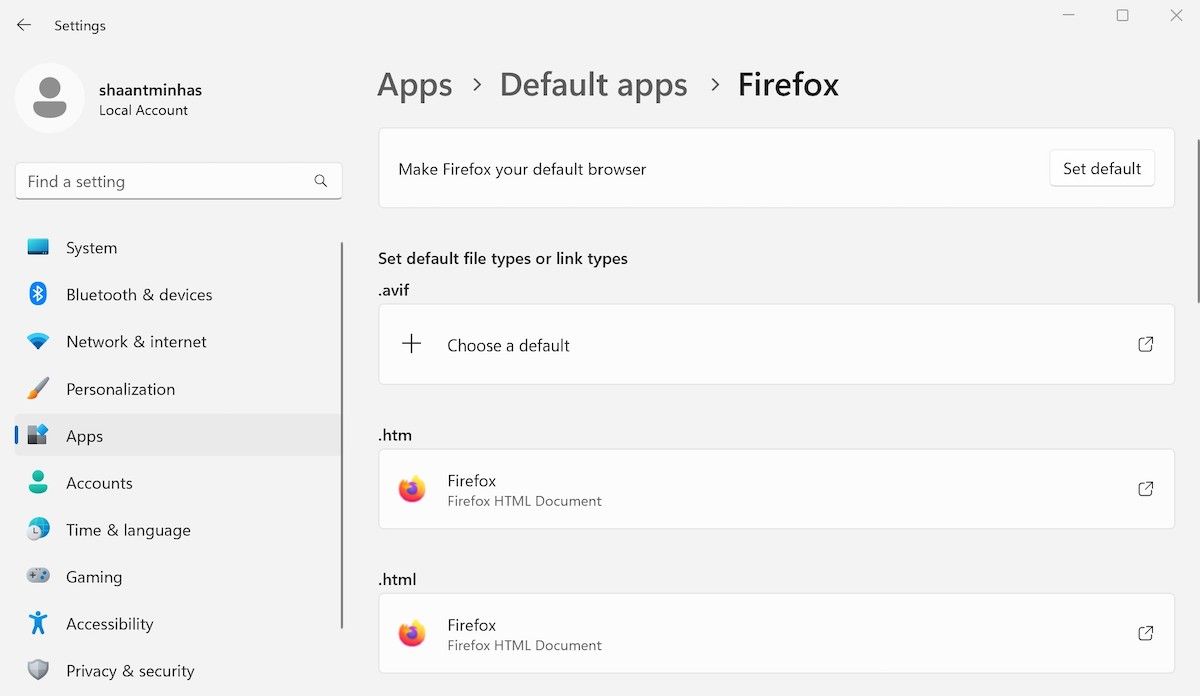The width and height of the screenshot is (1200, 696).
Task: Click the plus icon for .avif default
Action: pyautogui.click(x=411, y=345)
